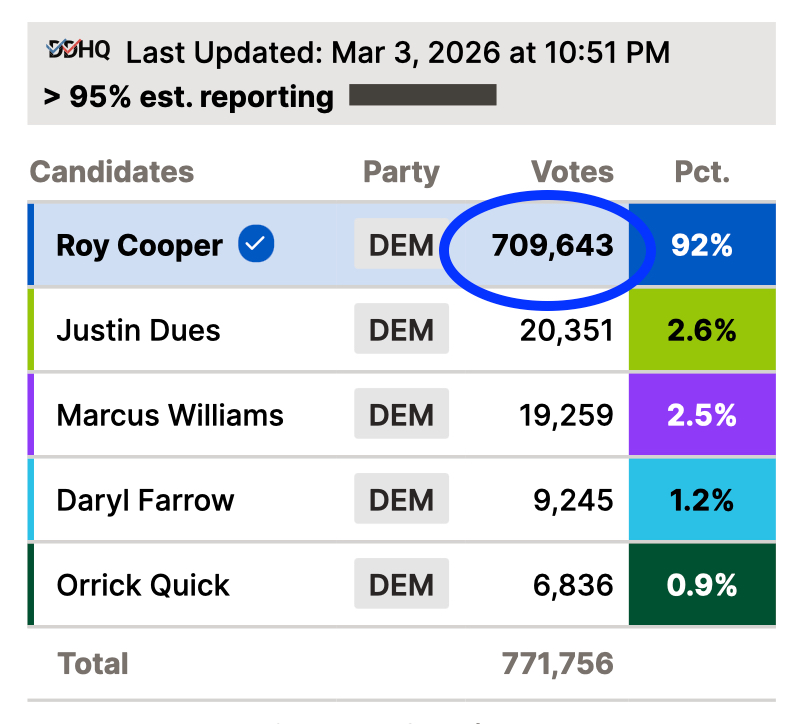The height and width of the screenshot is (724, 804).
Task: Click the circled 709,643 vote count
Action: pos(552,246)
